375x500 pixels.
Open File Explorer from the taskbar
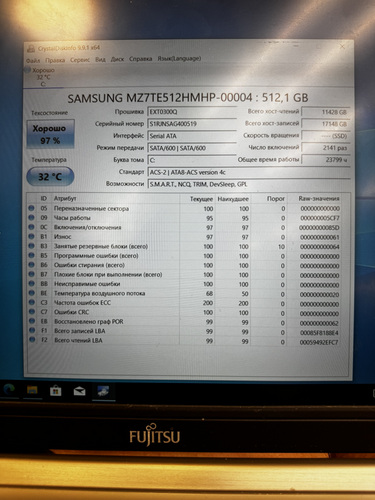click(x=32, y=390)
